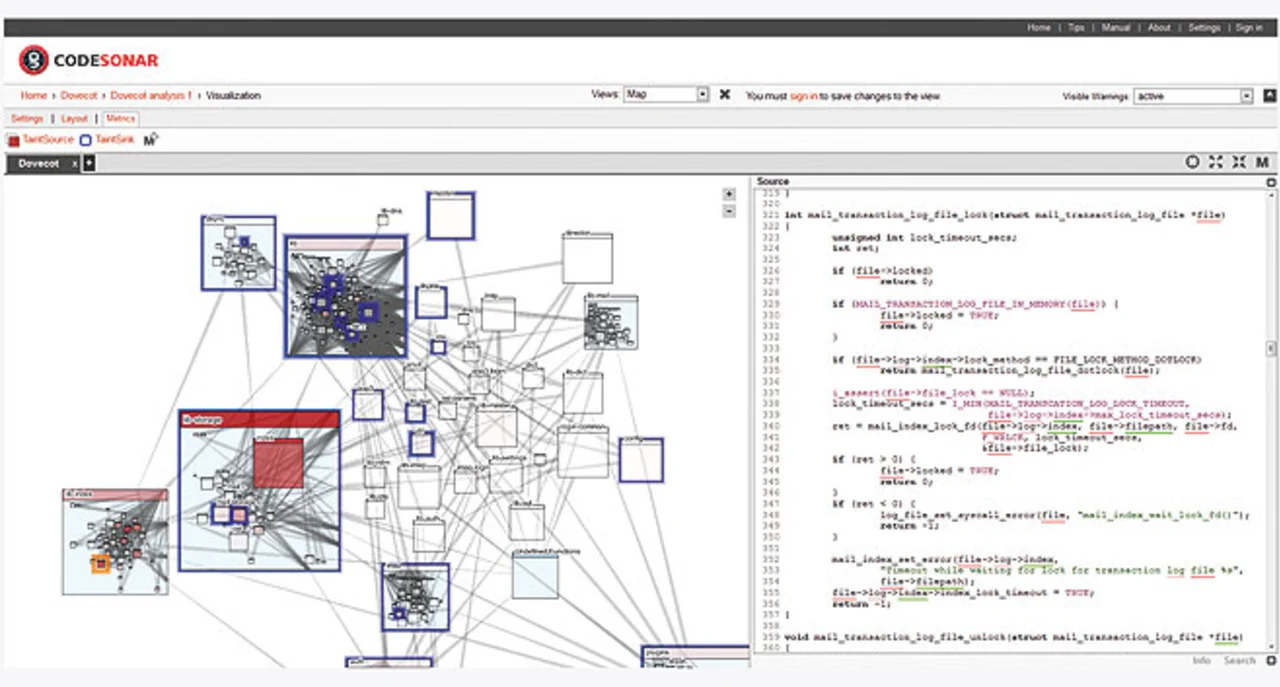Click the Views dropdown arrow
Image resolution: width=1280 pixels, height=687 pixels.
(x=702, y=94)
